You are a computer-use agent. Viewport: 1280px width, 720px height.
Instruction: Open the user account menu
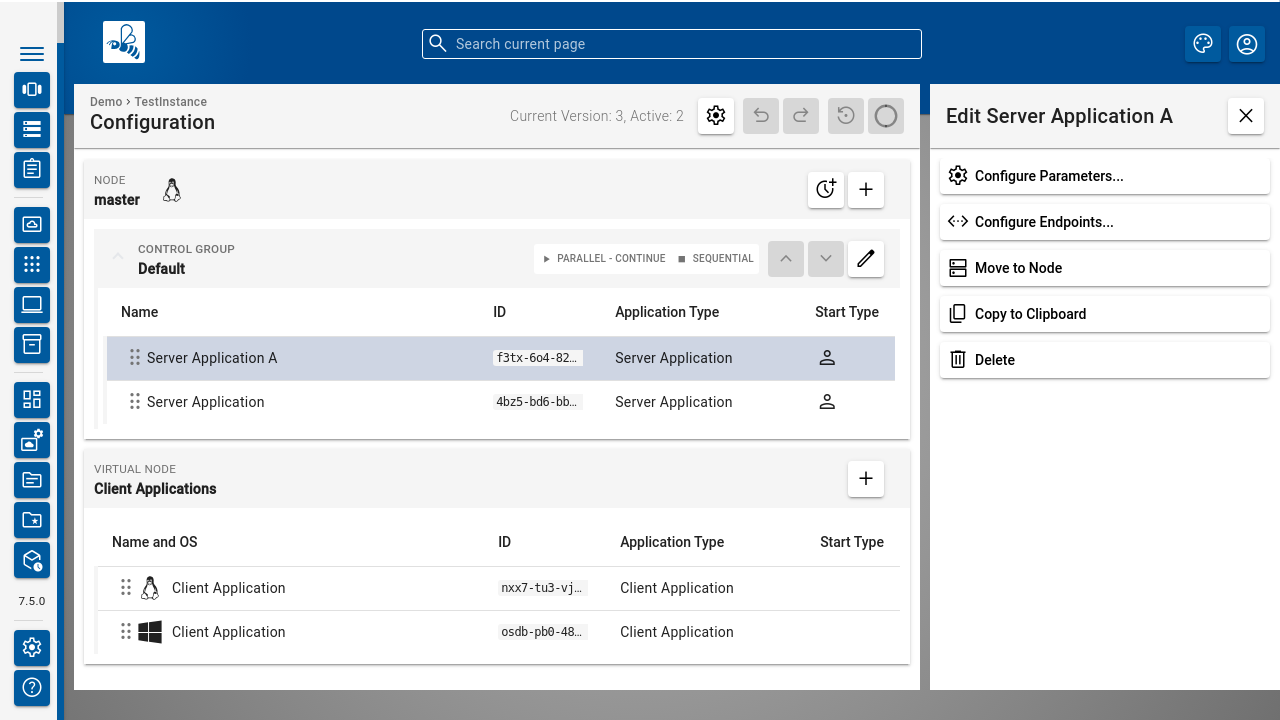pyautogui.click(x=1247, y=44)
